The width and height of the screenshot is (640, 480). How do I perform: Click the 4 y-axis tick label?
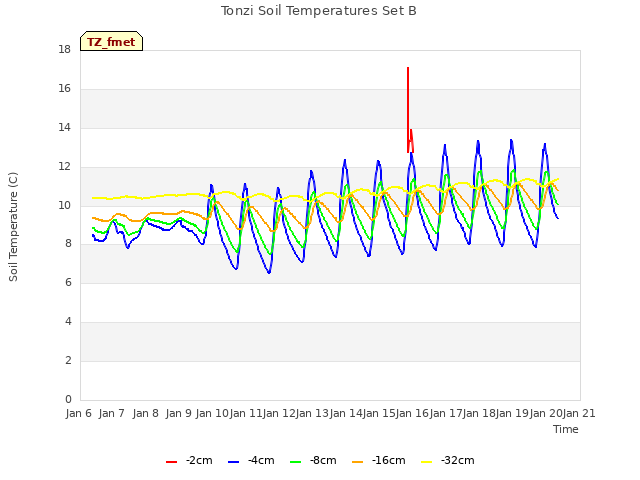click(x=68, y=322)
